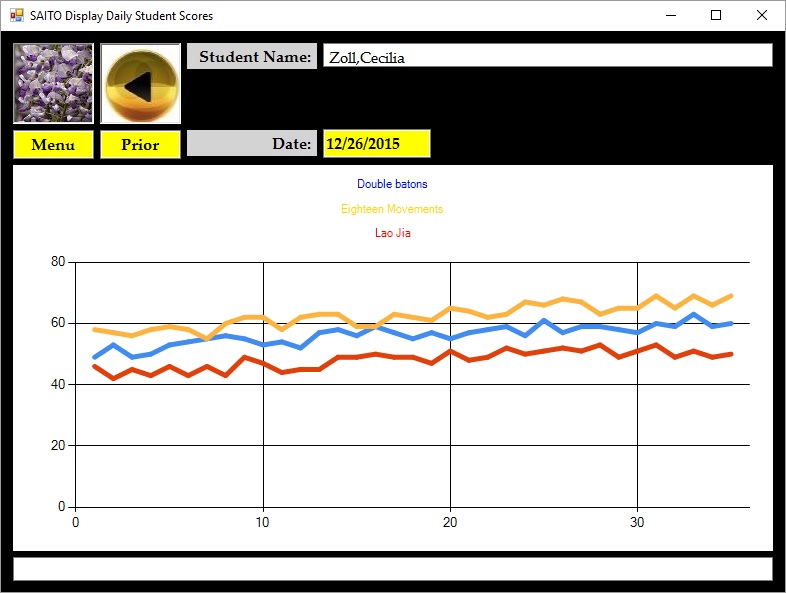The width and height of the screenshot is (786, 593).
Task: Maximize the SAITO window
Action: tap(716, 15)
